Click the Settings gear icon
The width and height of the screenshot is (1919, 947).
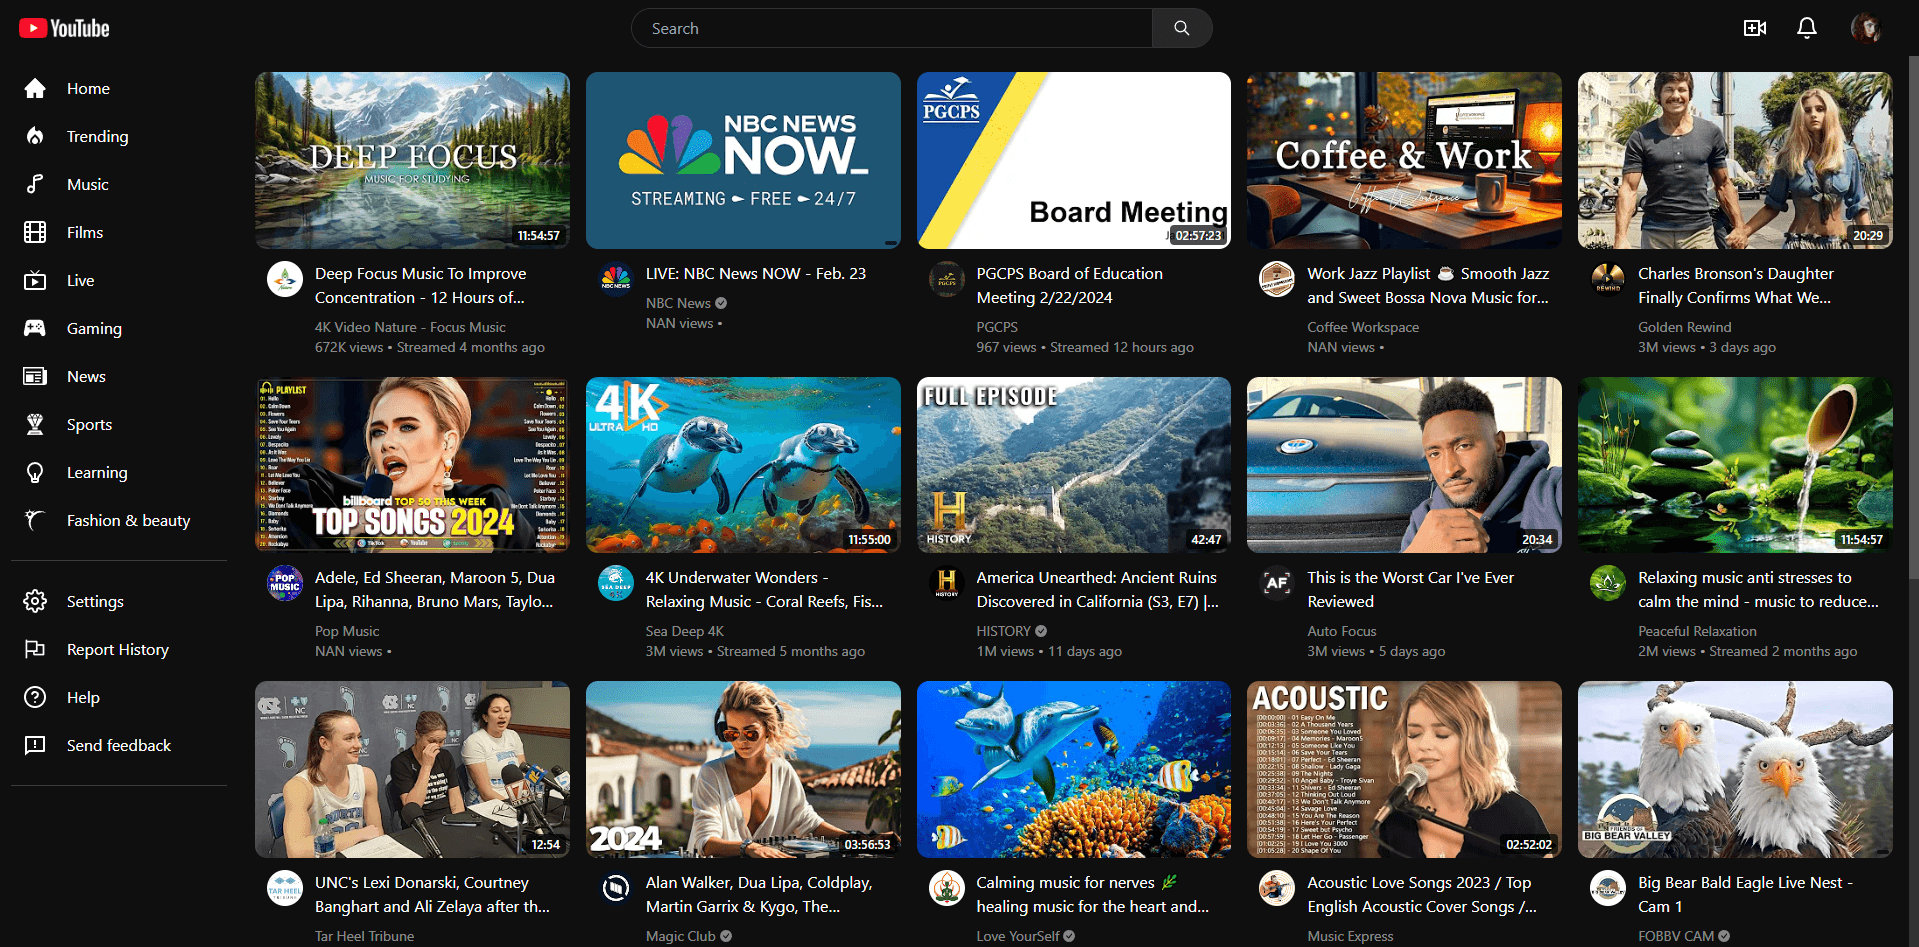pyautogui.click(x=35, y=601)
